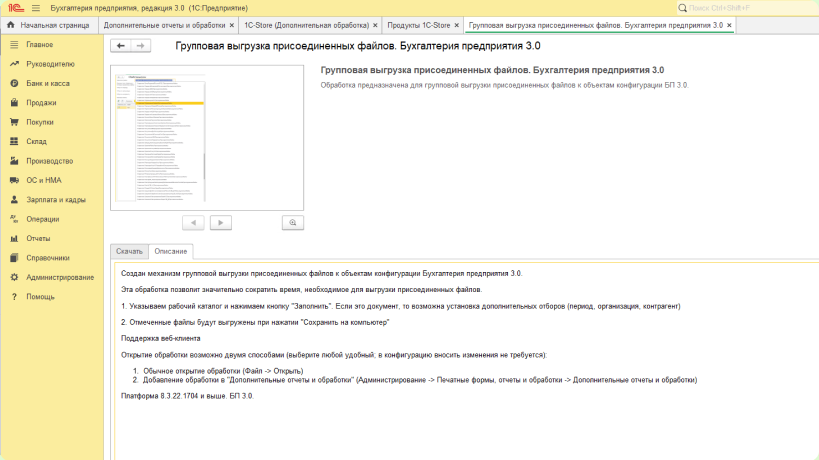Screen dimensions: 819x460
Task: Open the ОС и НМА section
Action: (x=44, y=180)
